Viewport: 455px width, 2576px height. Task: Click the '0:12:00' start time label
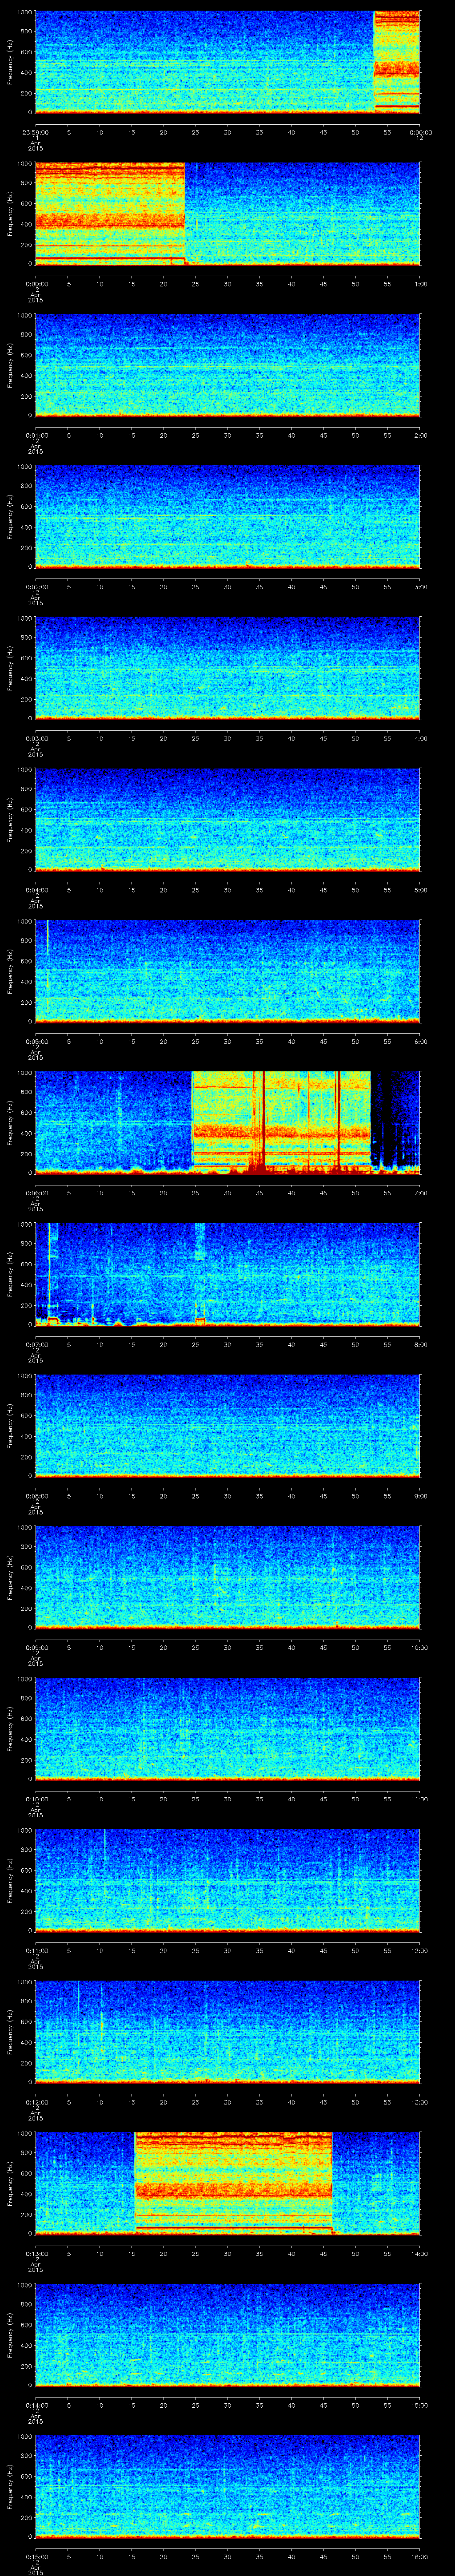click(x=36, y=2101)
